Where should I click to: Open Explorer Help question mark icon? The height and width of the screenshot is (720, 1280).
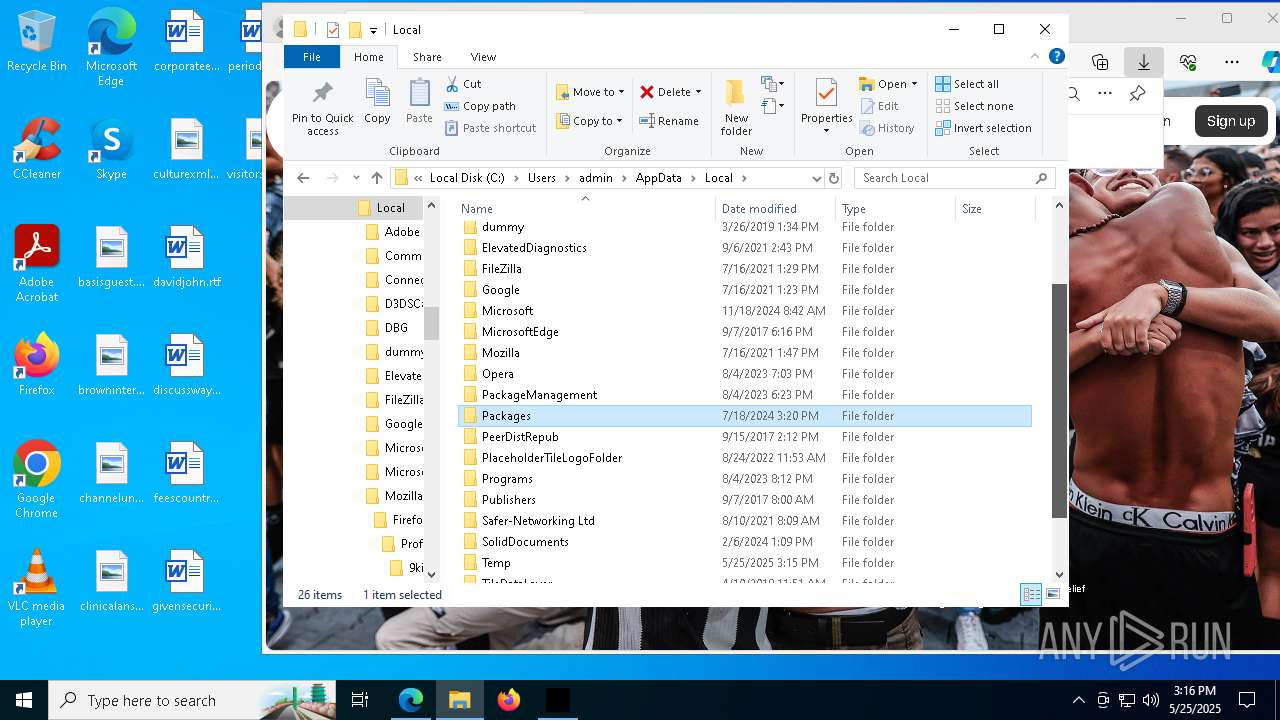click(1056, 57)
